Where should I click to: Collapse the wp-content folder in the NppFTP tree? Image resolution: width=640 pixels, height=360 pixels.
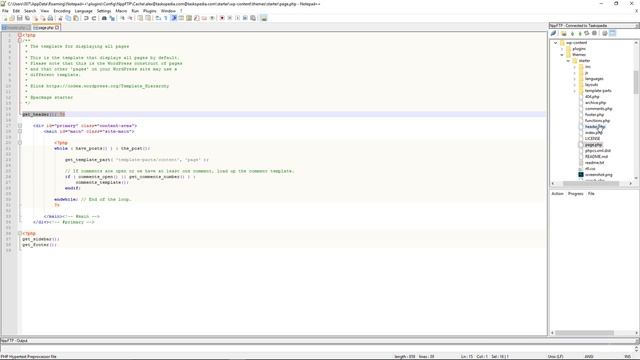556,42
